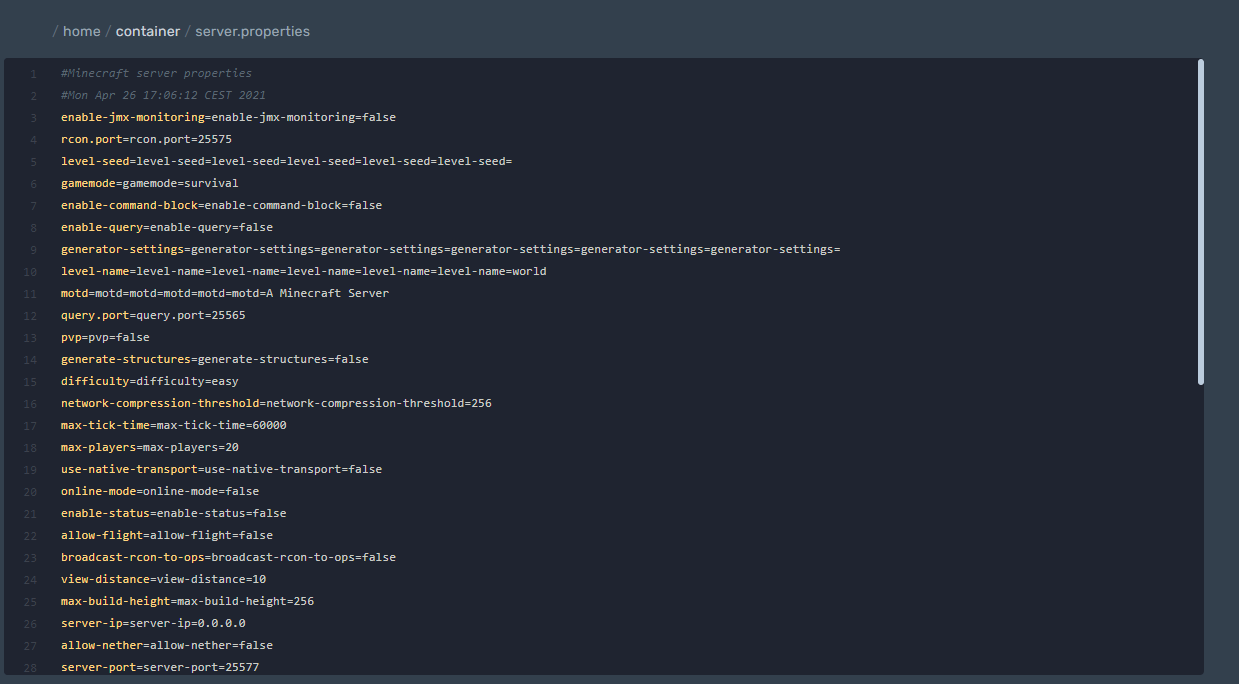Click the max-build-height=256 line
The image size is (1239, 684).
click(187, 601)
